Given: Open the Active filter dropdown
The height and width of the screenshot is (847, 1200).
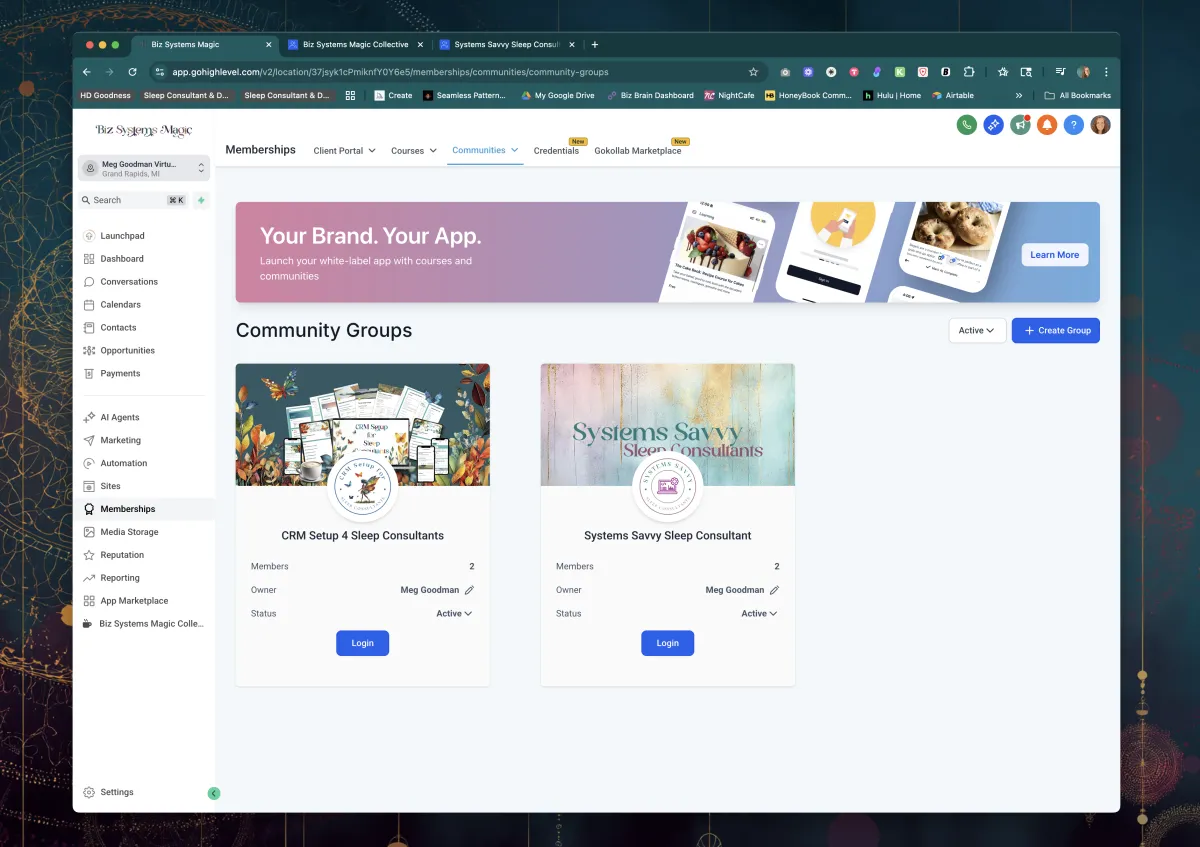Looking at the screenshot, I should click(977, 331).
